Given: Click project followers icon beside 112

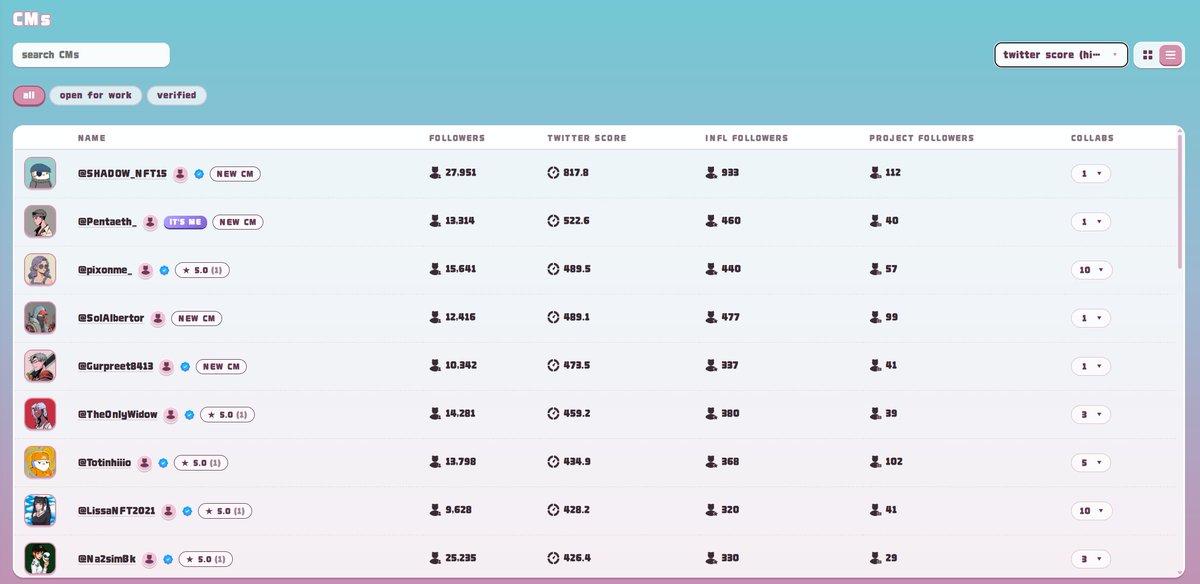Looking at the screenshot, I should (875, 173).
